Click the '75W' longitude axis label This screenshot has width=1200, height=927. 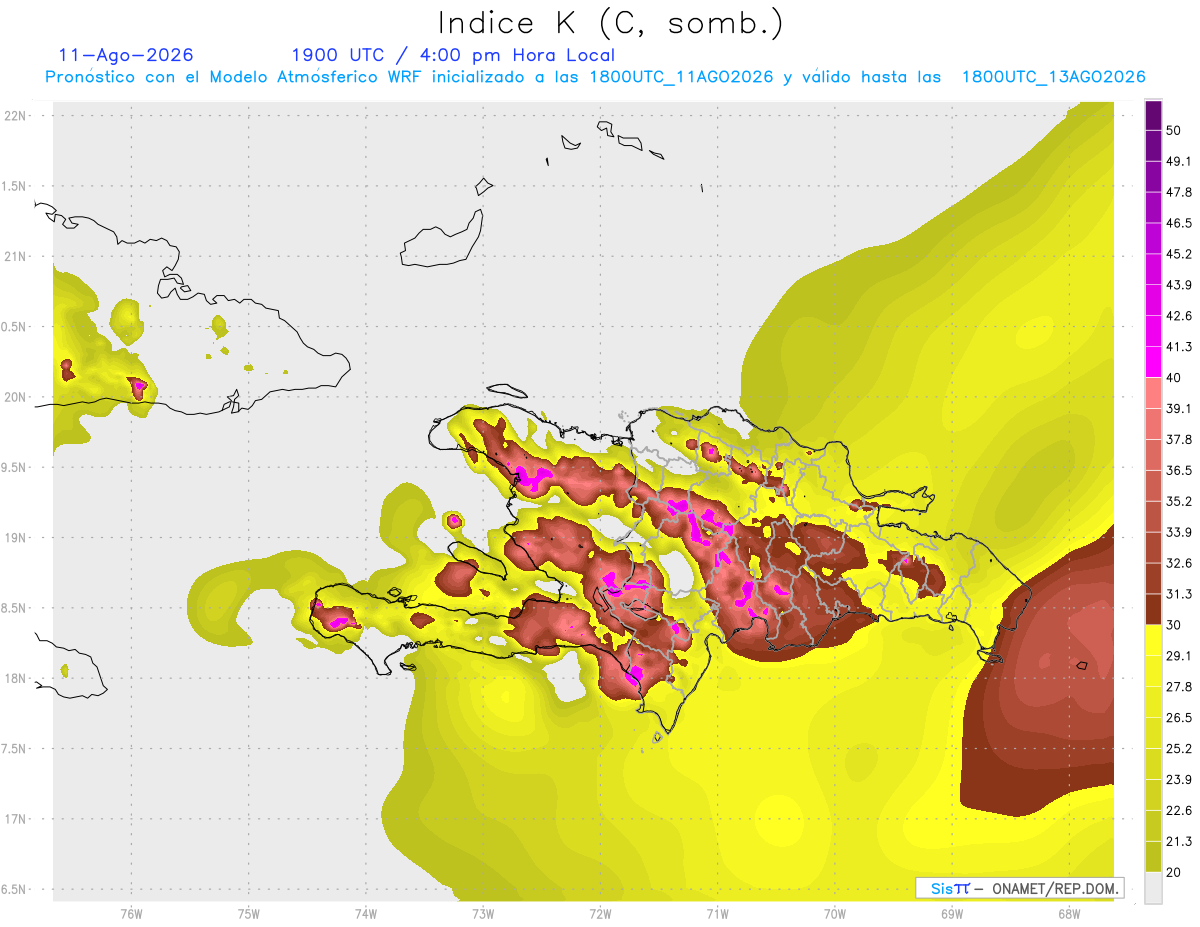(x=249, y=914)
